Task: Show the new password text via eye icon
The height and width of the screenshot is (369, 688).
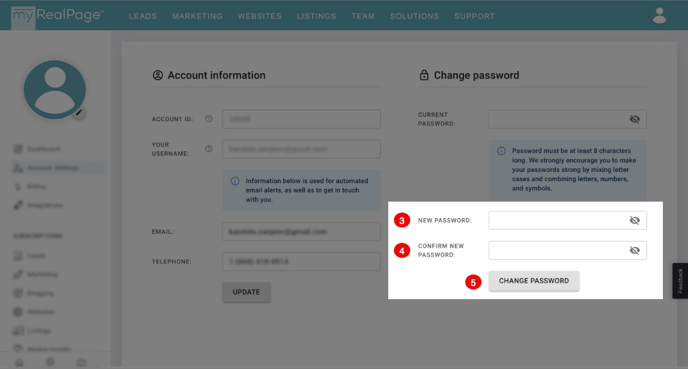Action: [x=634, y=220]
